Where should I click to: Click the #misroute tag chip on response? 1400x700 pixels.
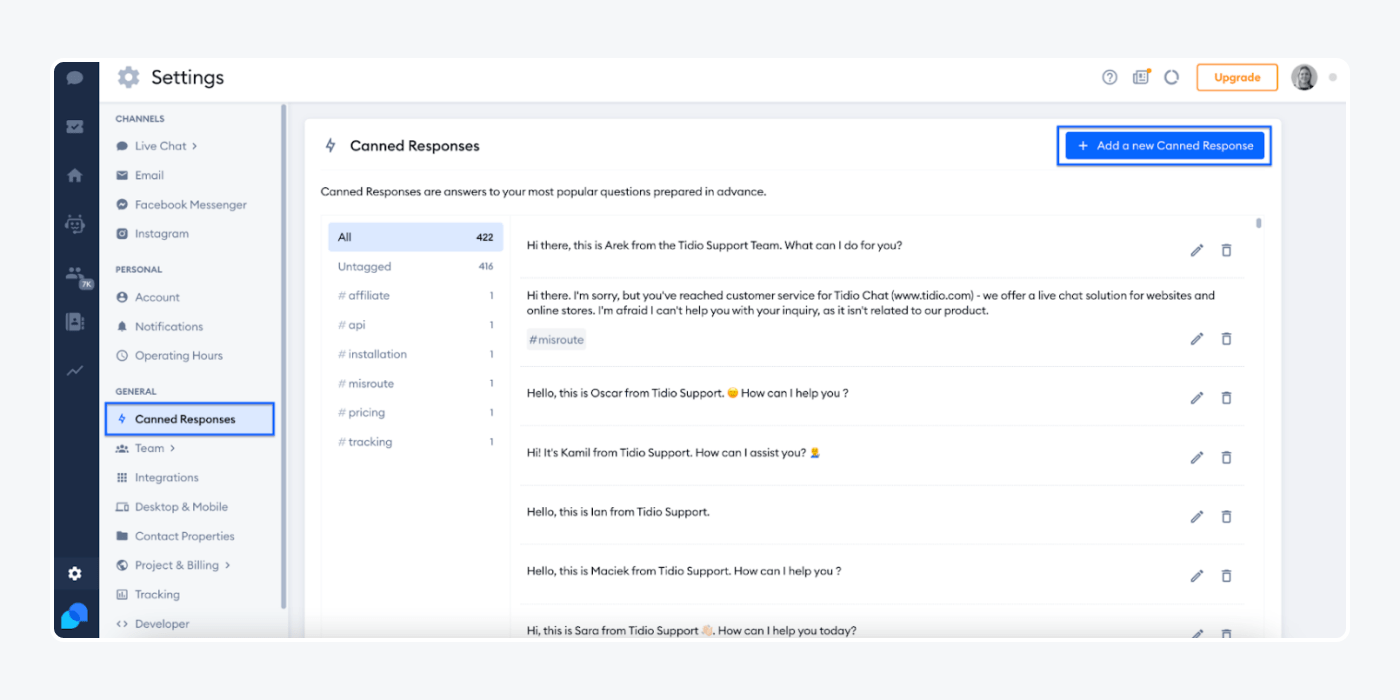click(x=556, y=340)
